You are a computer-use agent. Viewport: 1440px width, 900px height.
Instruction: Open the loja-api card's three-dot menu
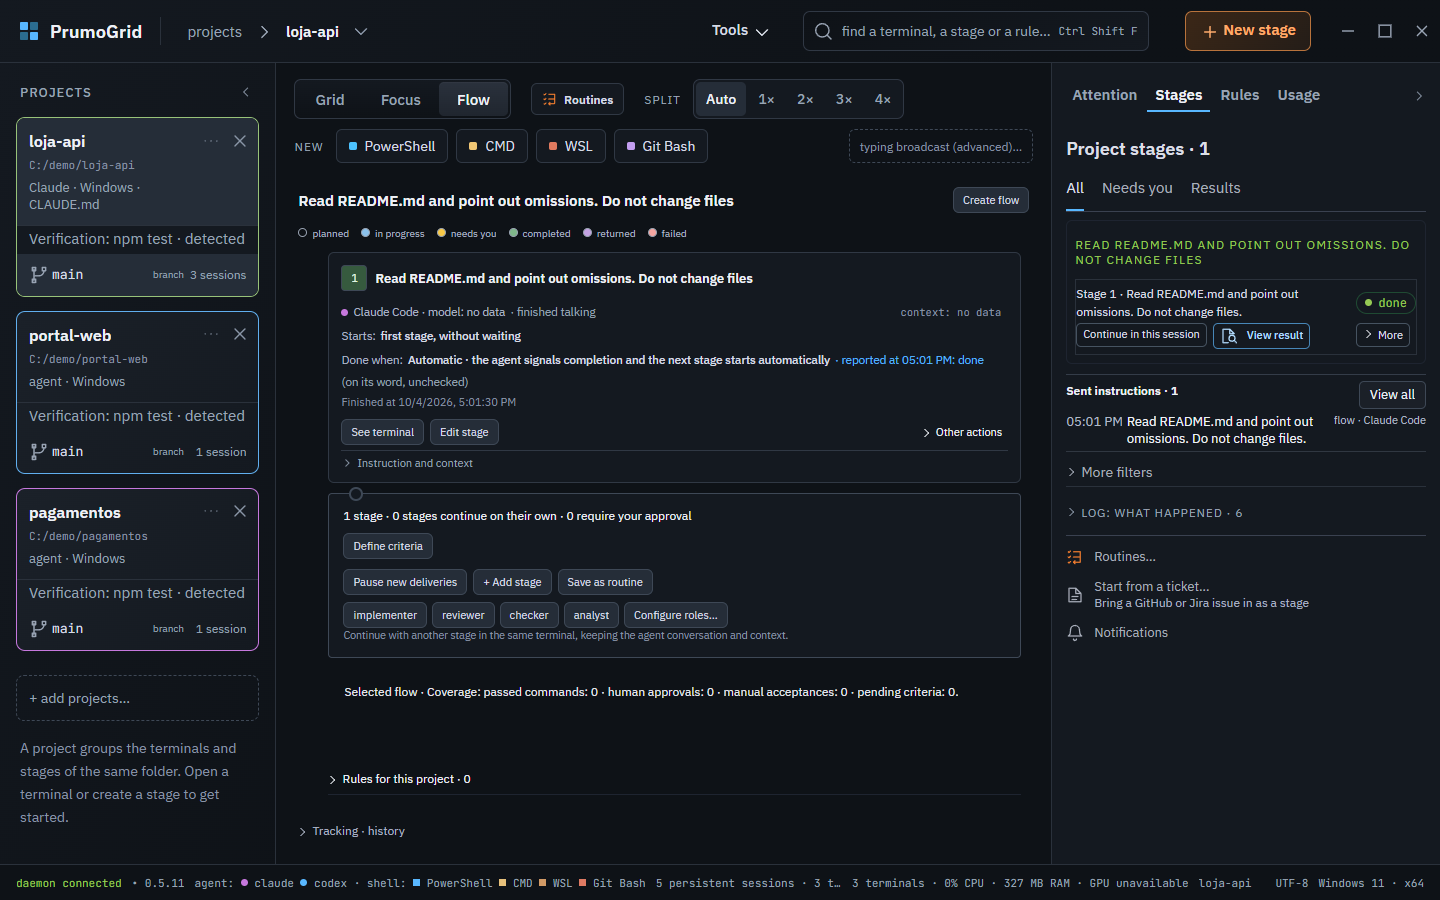click(x=211, y=141)
